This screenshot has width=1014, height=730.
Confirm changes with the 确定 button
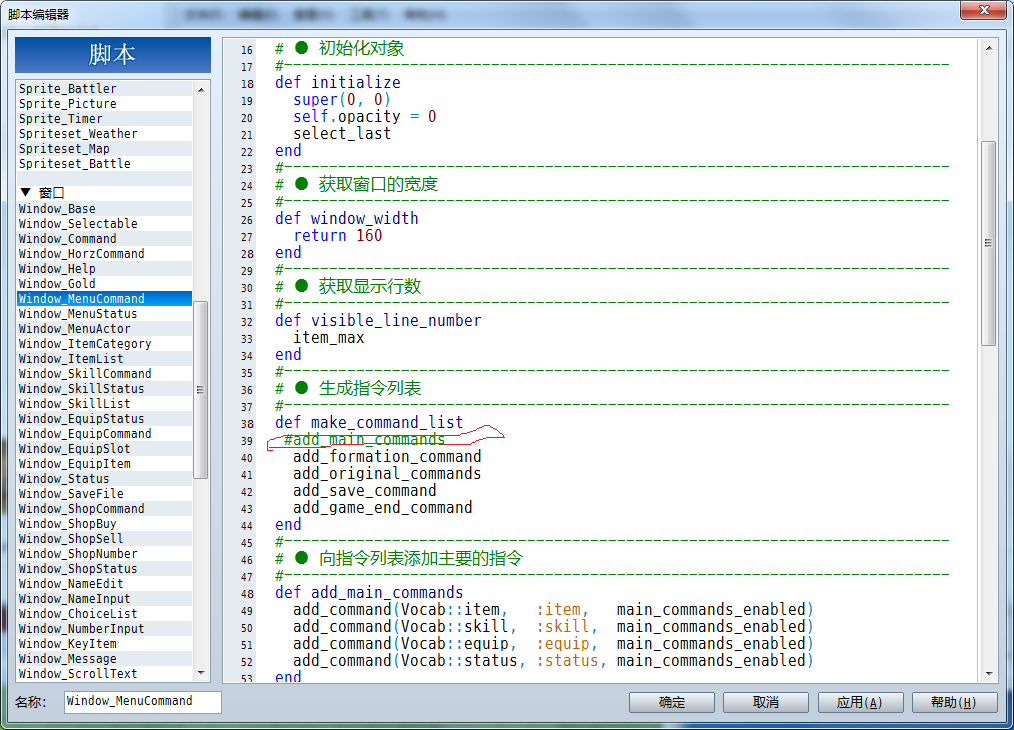[x=671, y=702]
